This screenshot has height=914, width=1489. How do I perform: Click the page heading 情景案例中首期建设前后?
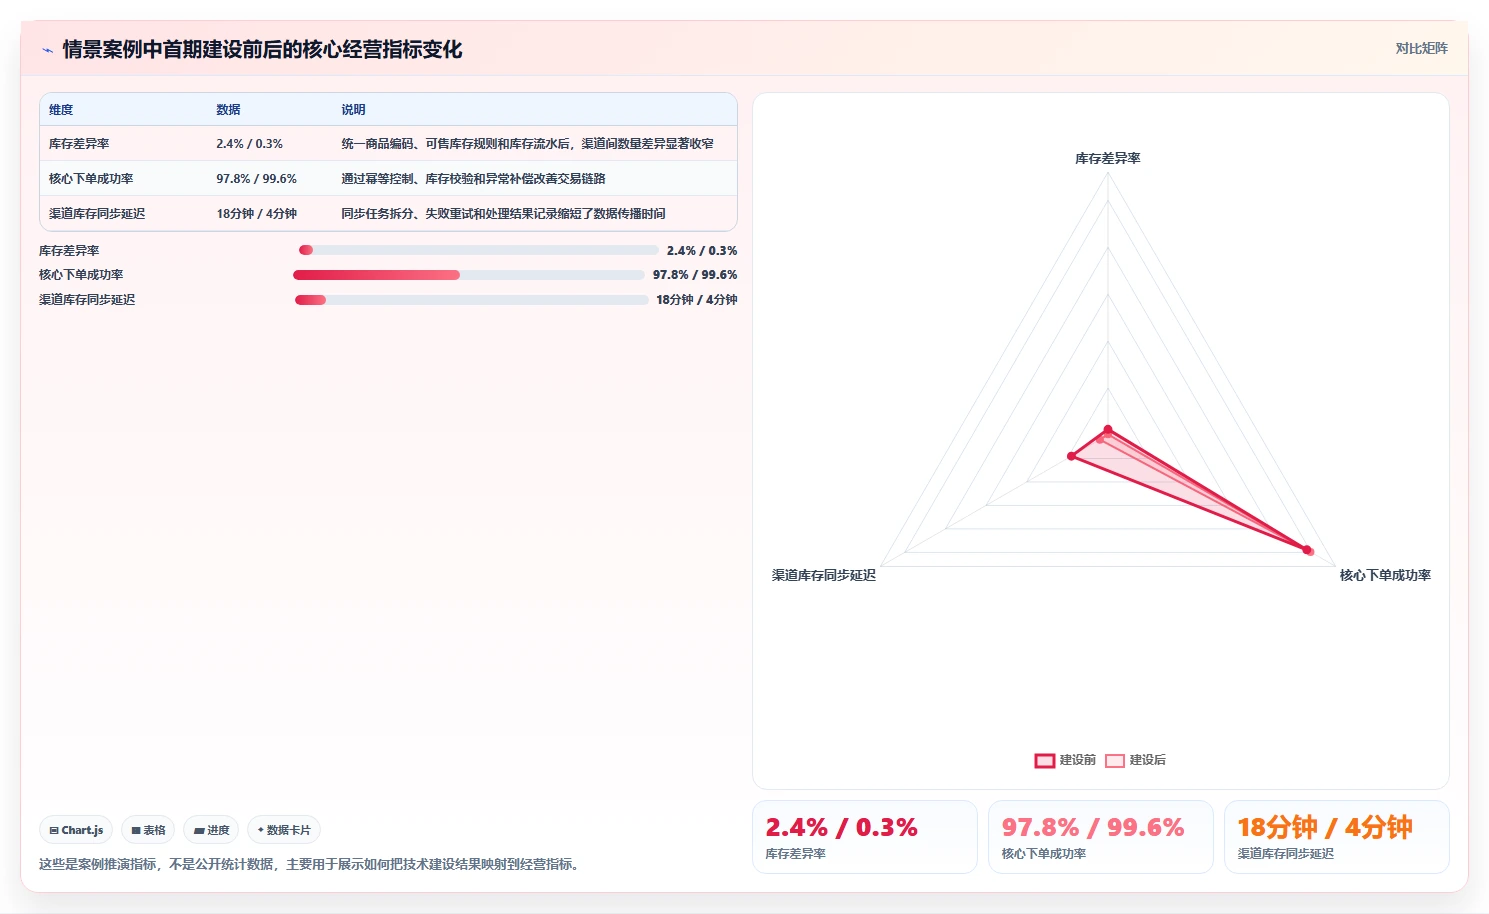pos(262,50)
